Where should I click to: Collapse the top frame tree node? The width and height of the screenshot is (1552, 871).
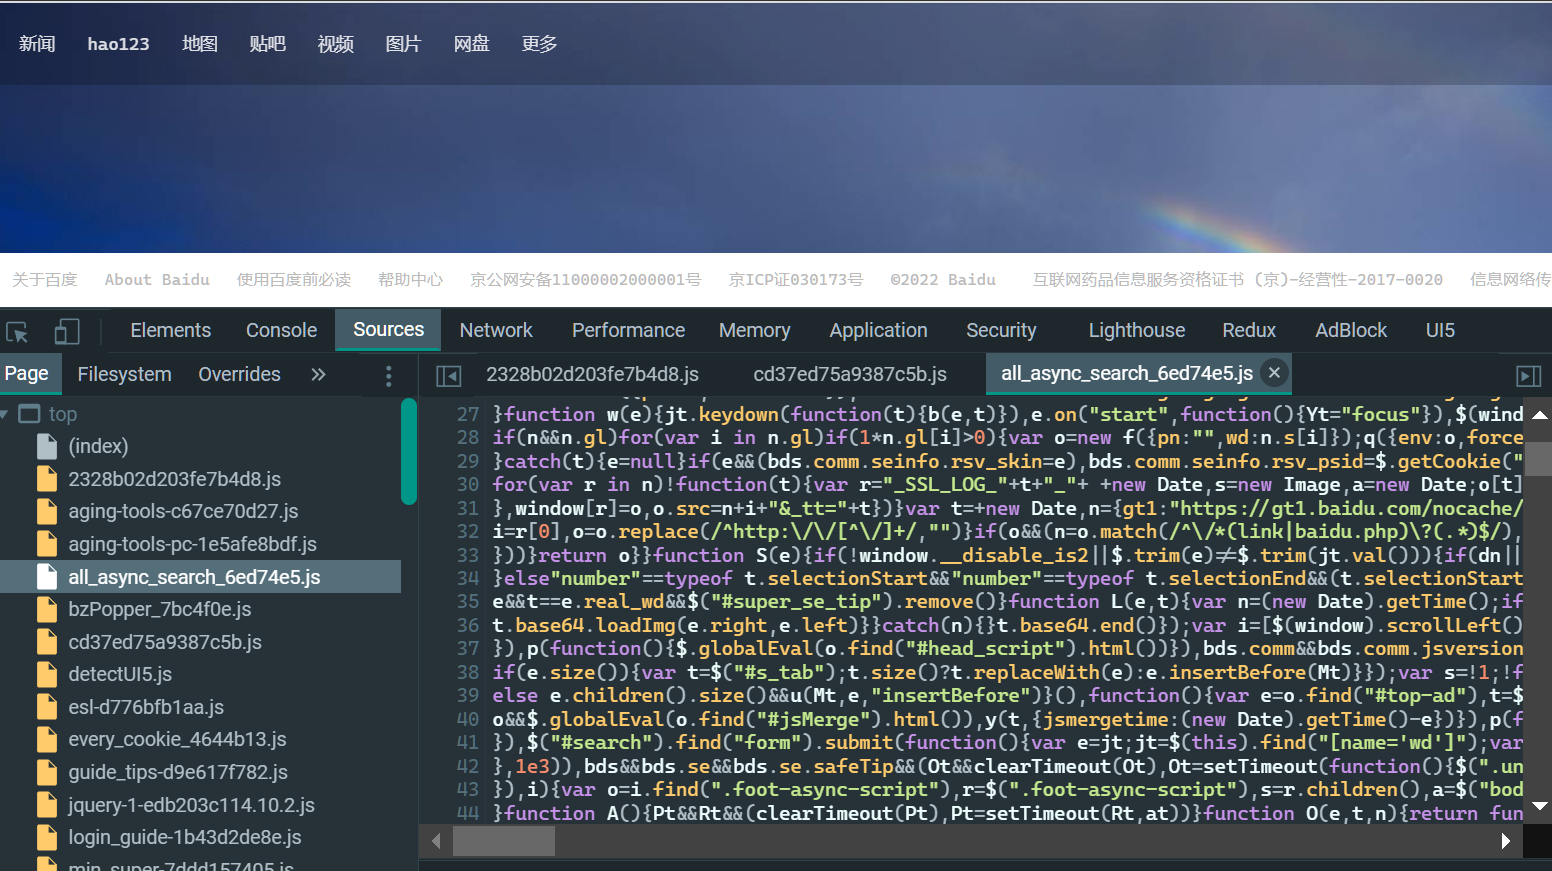[x=5, y=414]
